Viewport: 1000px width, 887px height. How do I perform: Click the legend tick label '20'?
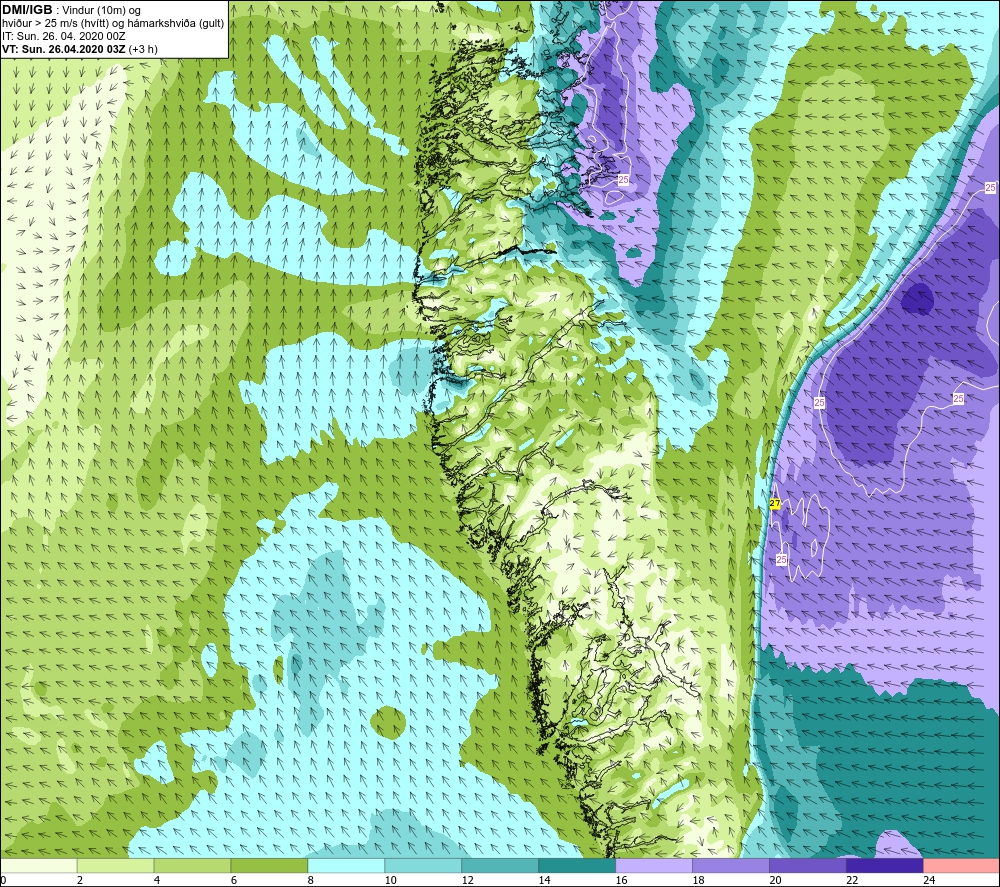(x=775, y=880)
